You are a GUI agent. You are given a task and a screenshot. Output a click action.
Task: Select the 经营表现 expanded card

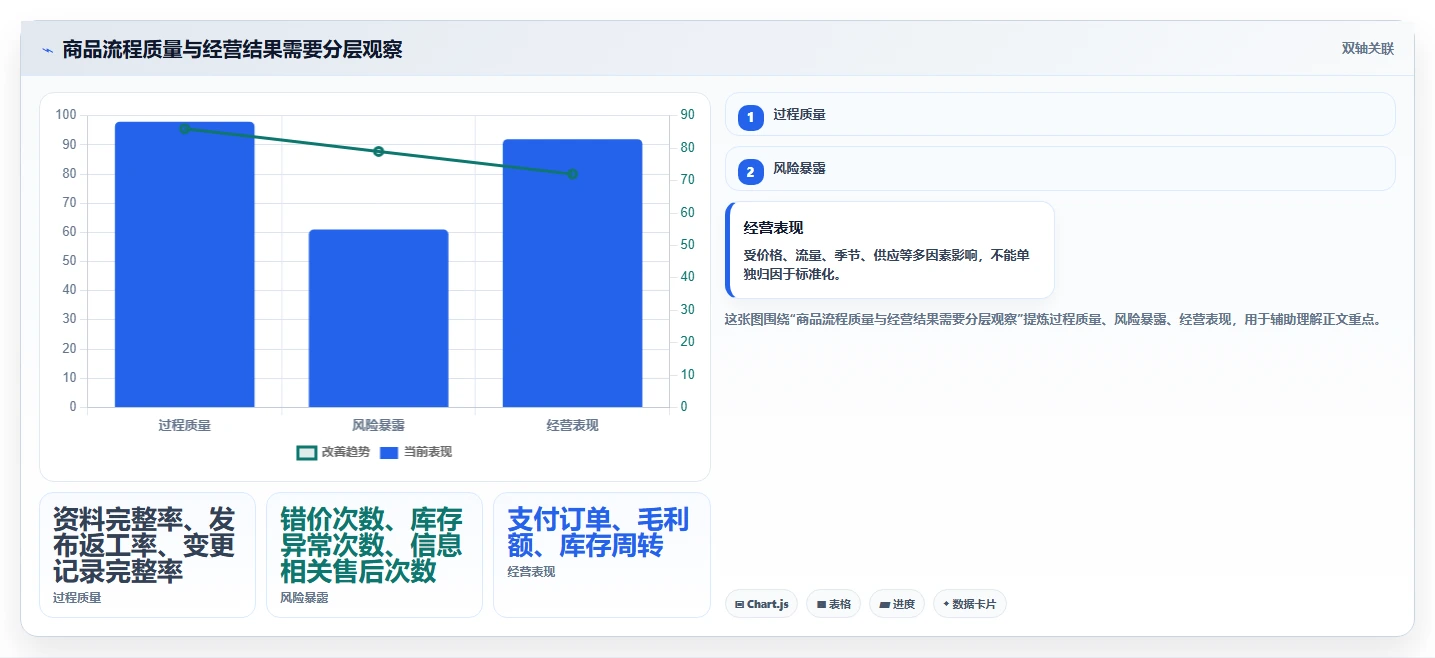(x=889, y=250)
